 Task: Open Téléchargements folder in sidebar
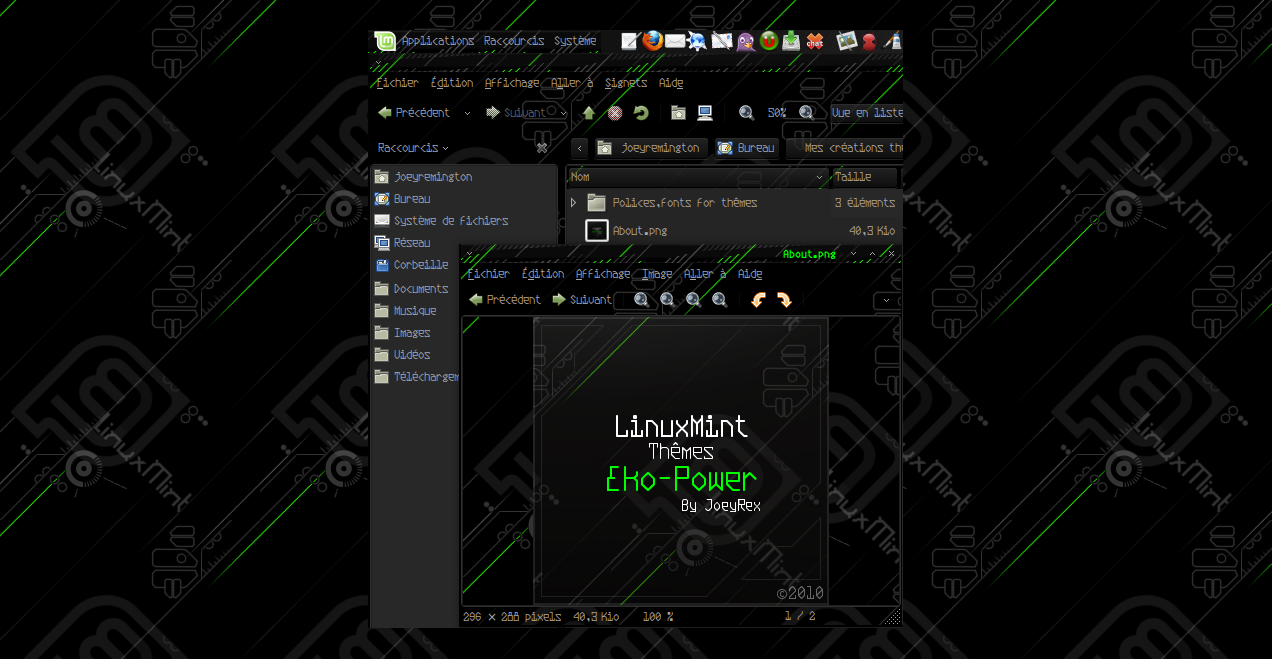416,377
